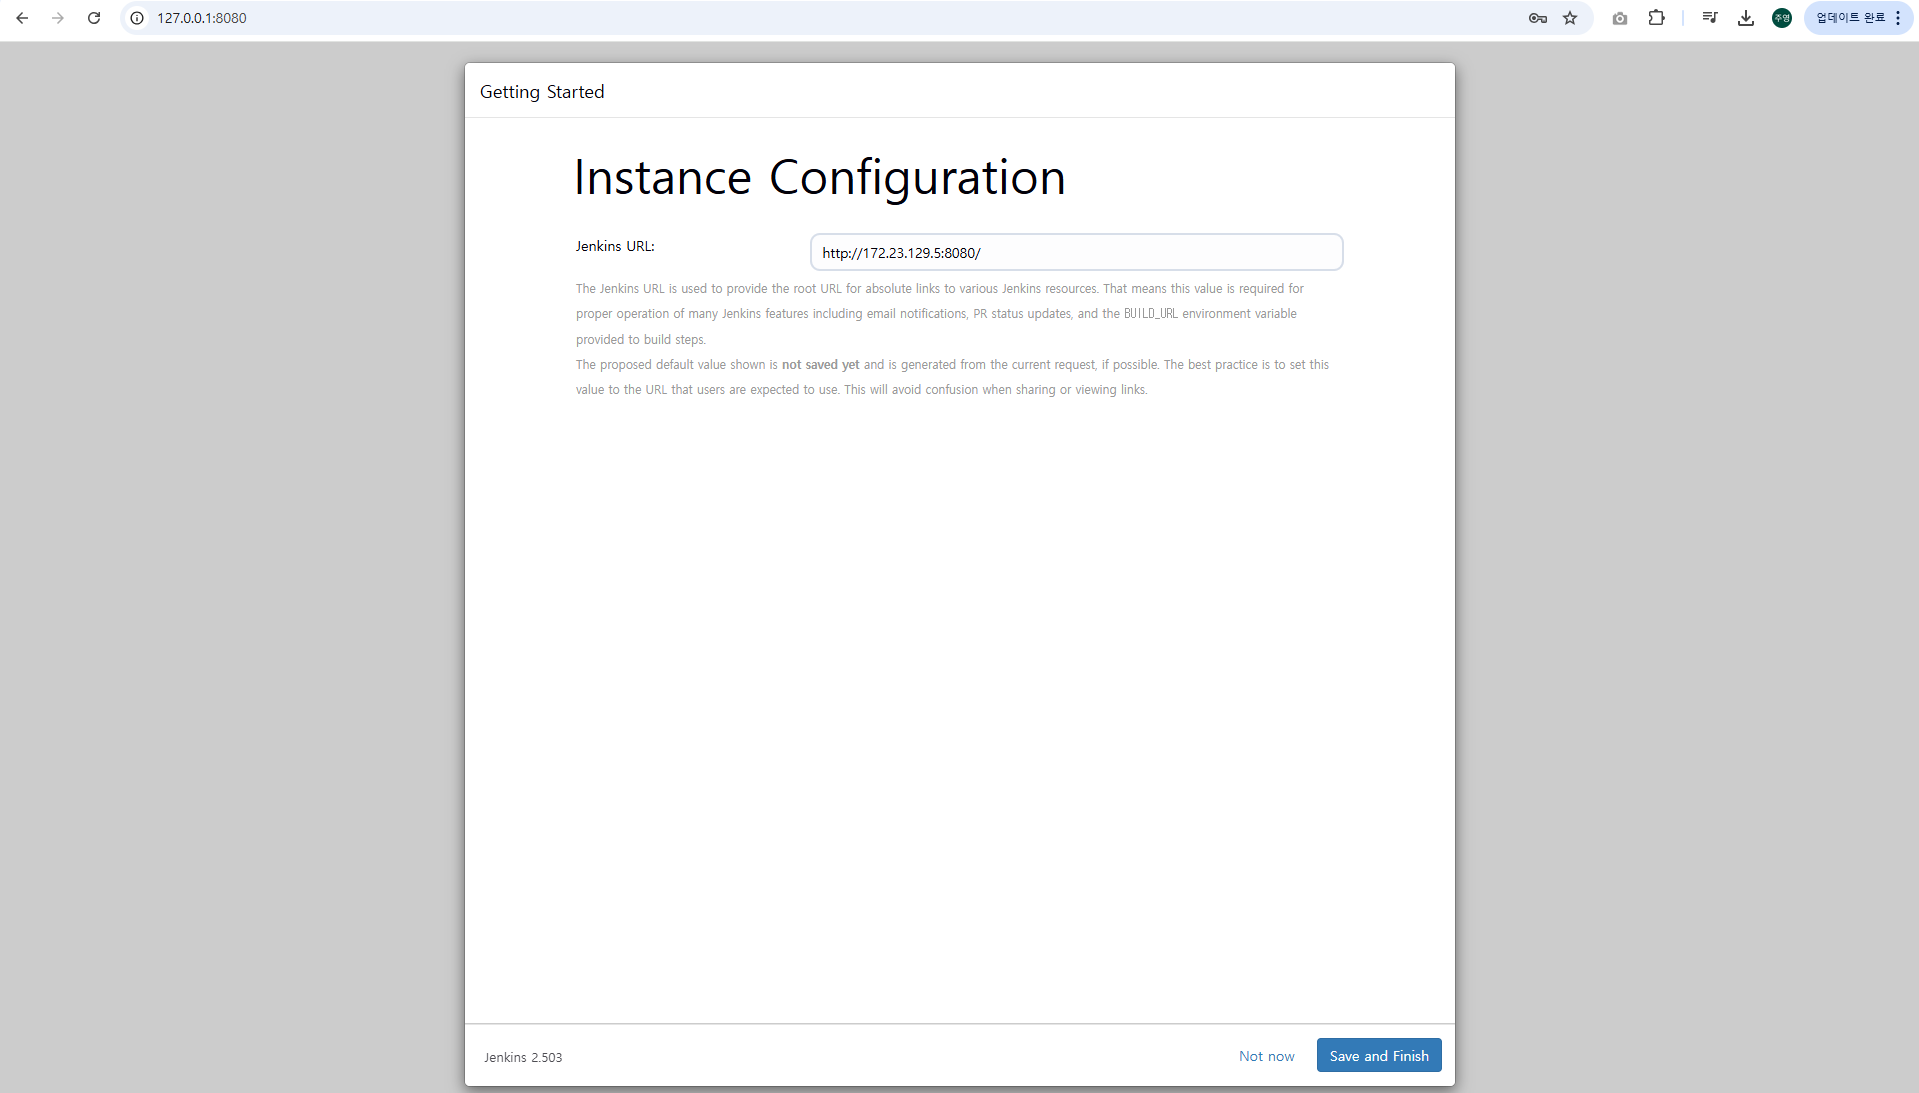View site information icon in address bar
Viewport: 1919px width, 1093px height.
pyautogui.click(x=137, y=18)
